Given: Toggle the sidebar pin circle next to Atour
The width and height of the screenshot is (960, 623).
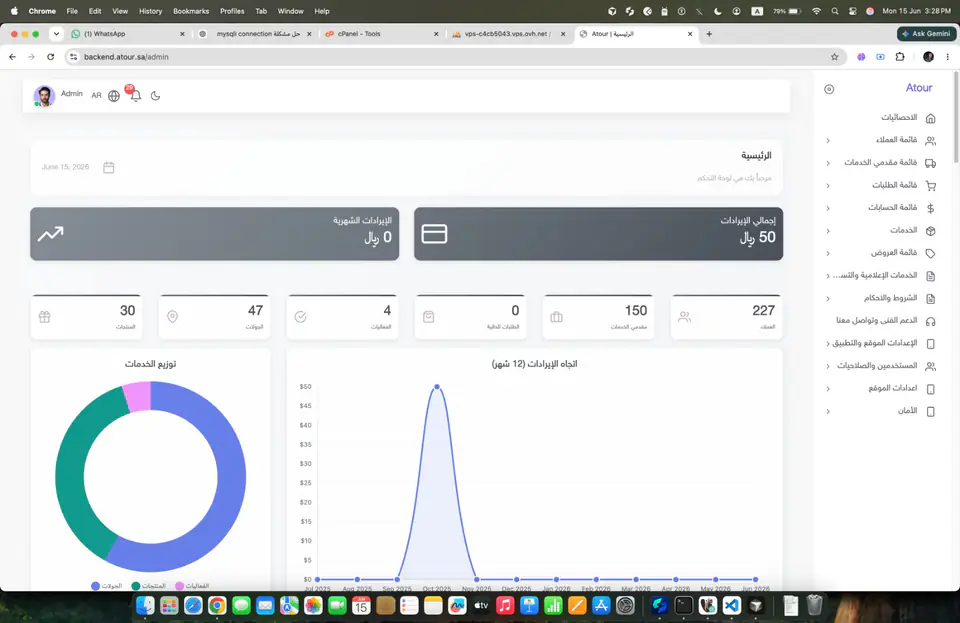Looking at the screenshot, I should coord(829,89).
